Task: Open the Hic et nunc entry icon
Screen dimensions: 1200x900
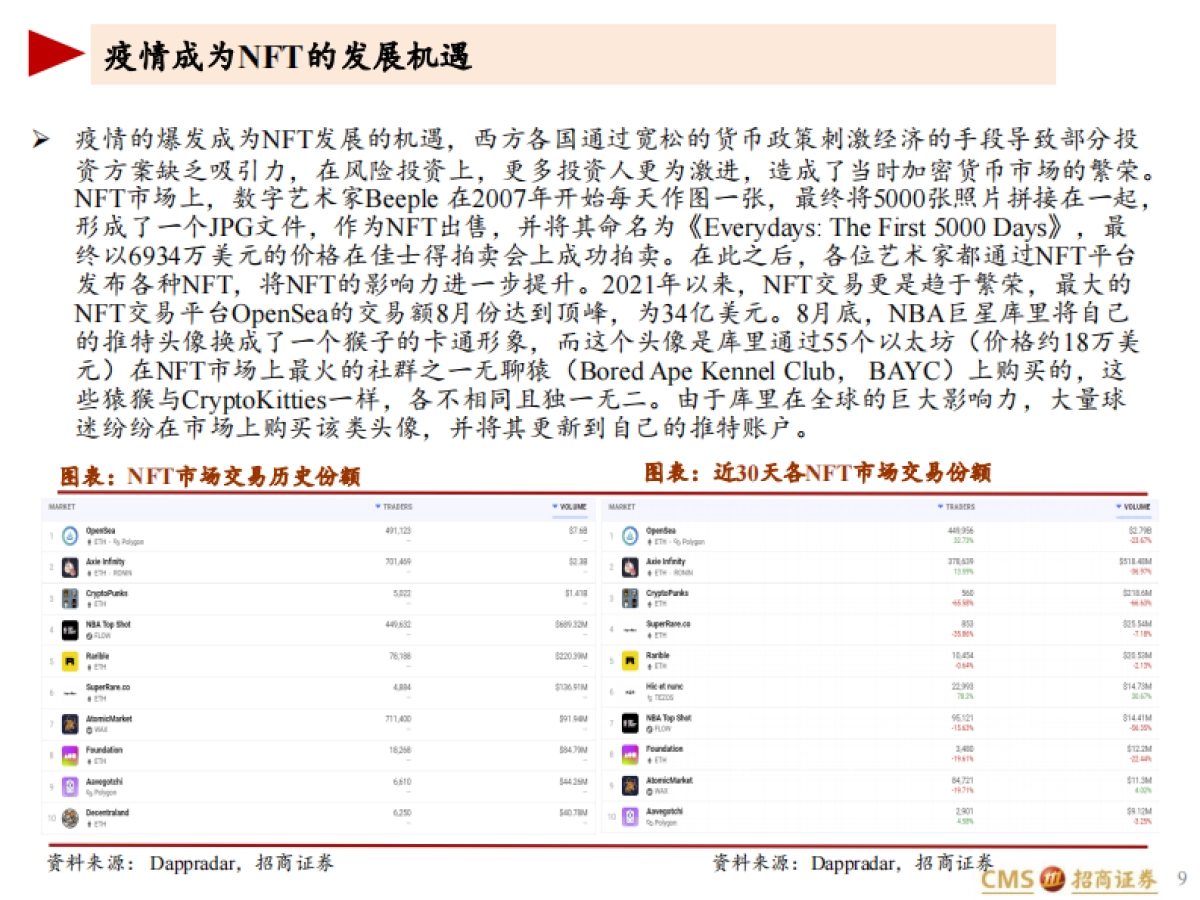Action: click(x=630, y=691)
